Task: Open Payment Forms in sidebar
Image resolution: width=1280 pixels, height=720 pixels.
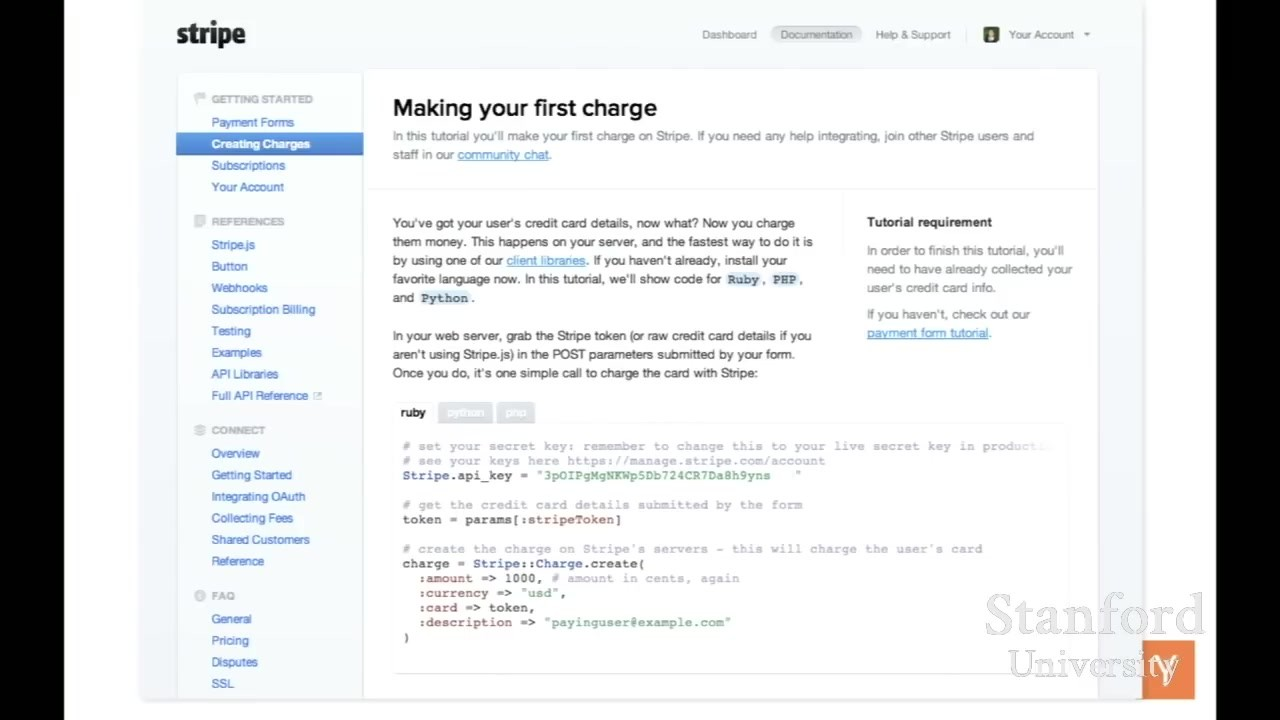Action: pos(252,122)
